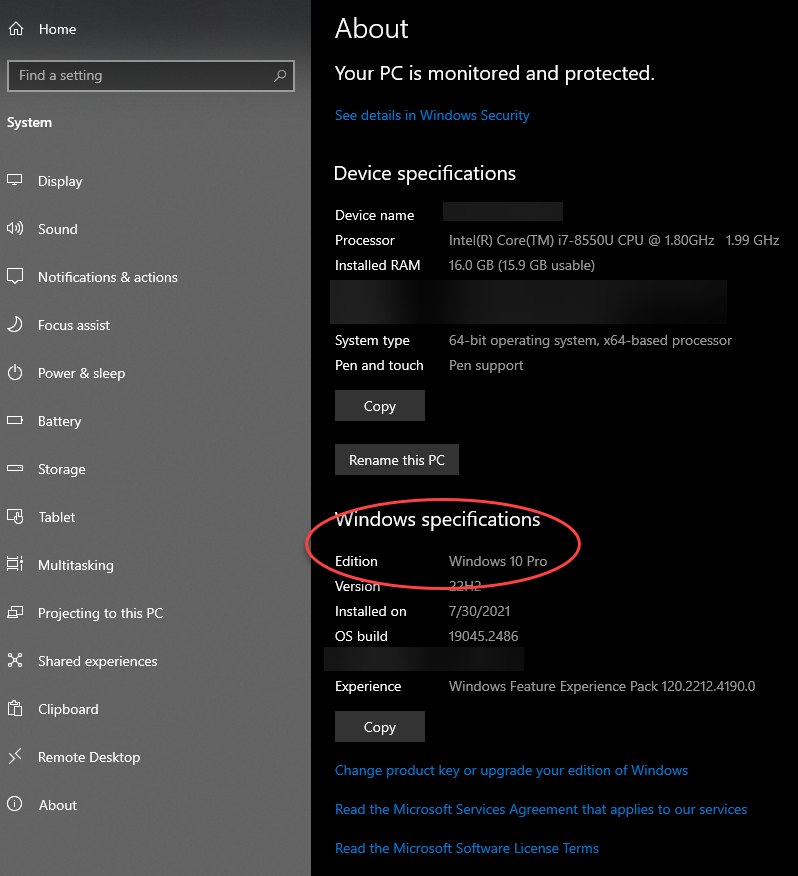Click the Home house icon
798x876 pixels.
[16, 28]
